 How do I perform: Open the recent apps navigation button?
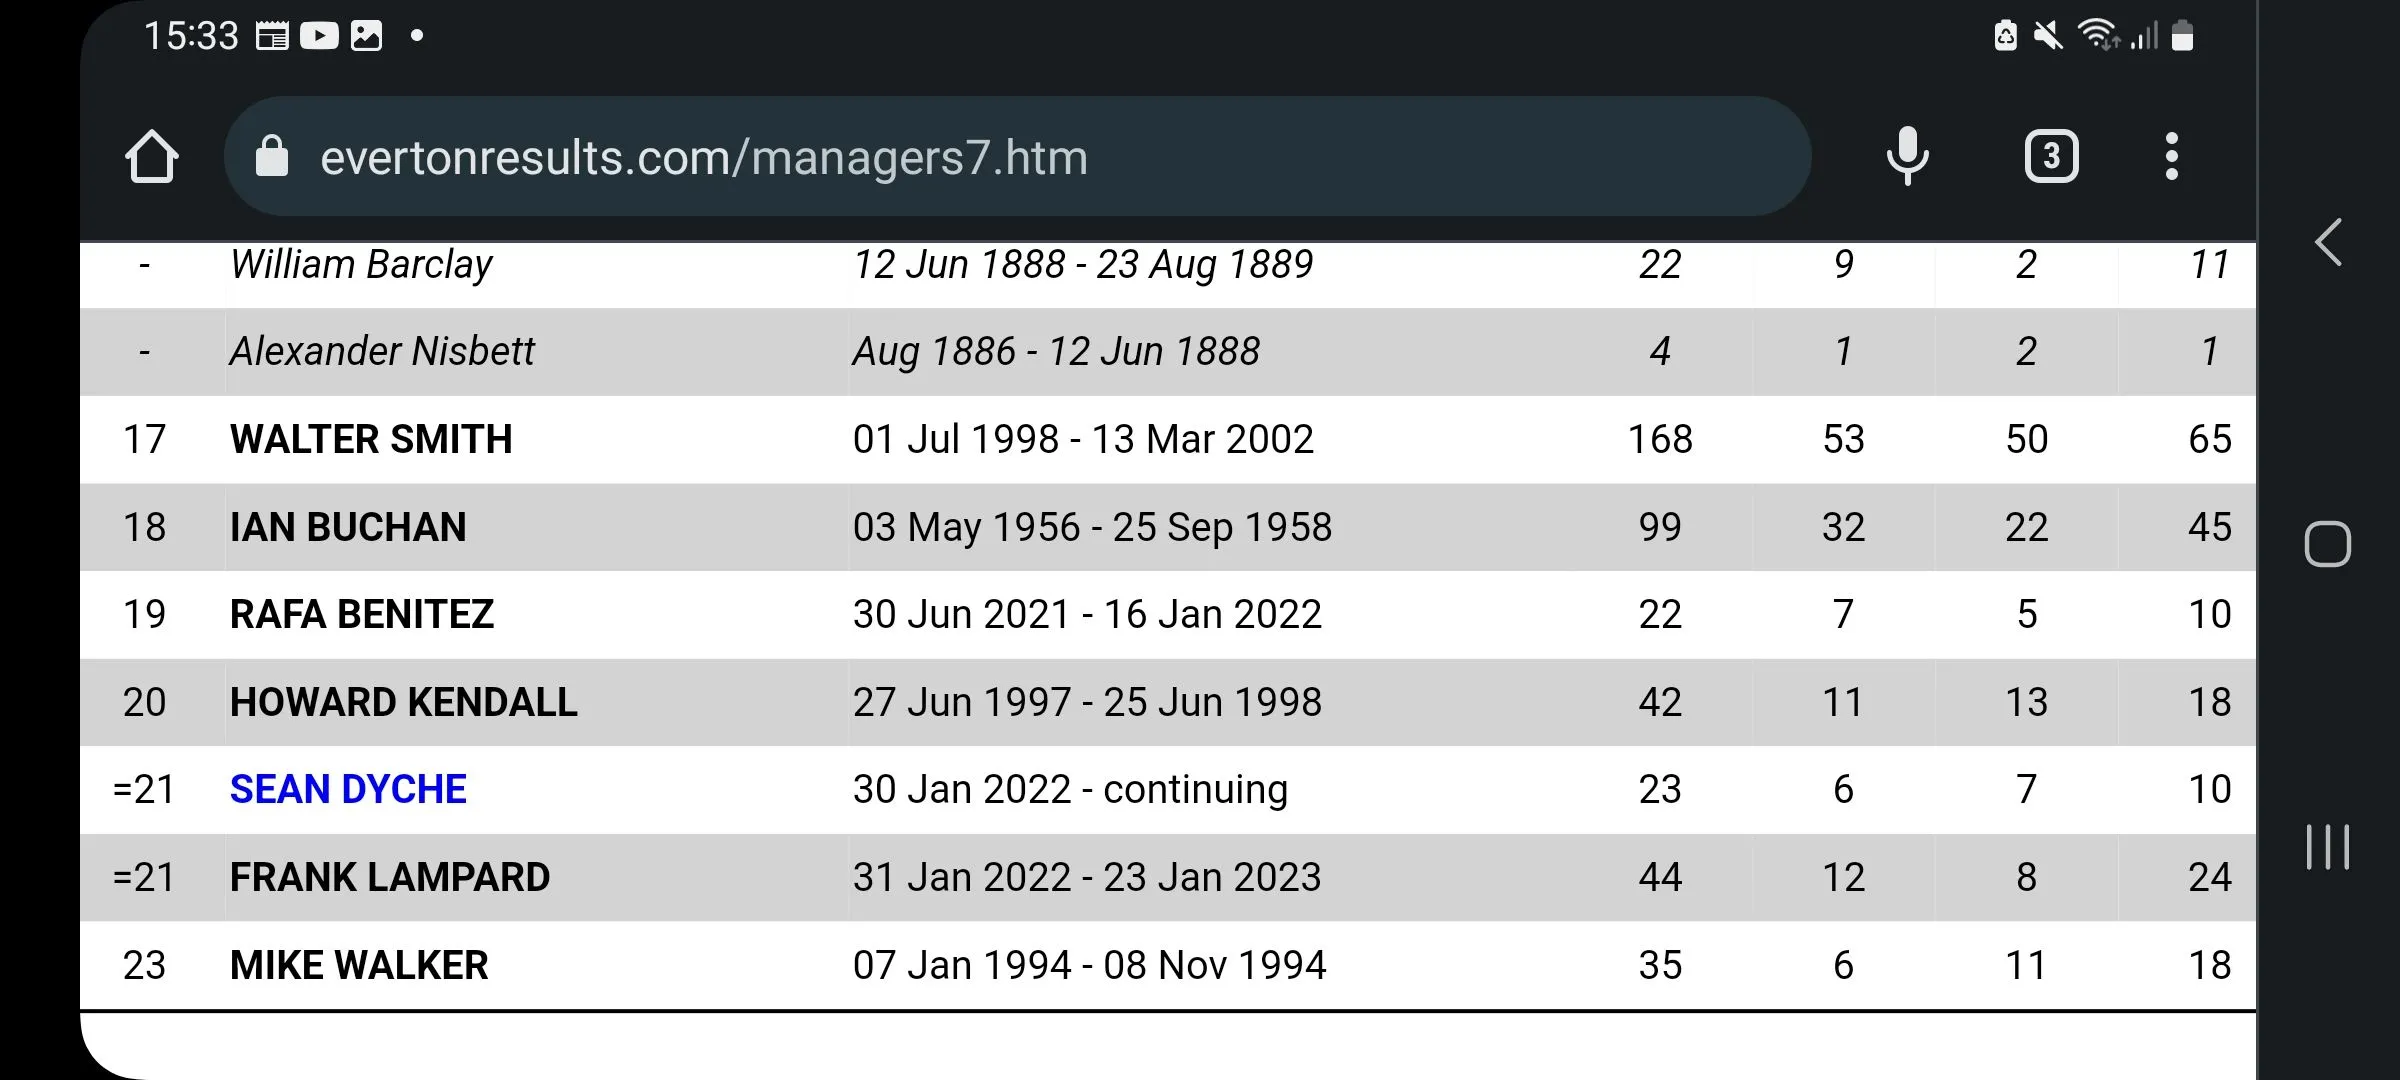click(x=2327, y=847)
